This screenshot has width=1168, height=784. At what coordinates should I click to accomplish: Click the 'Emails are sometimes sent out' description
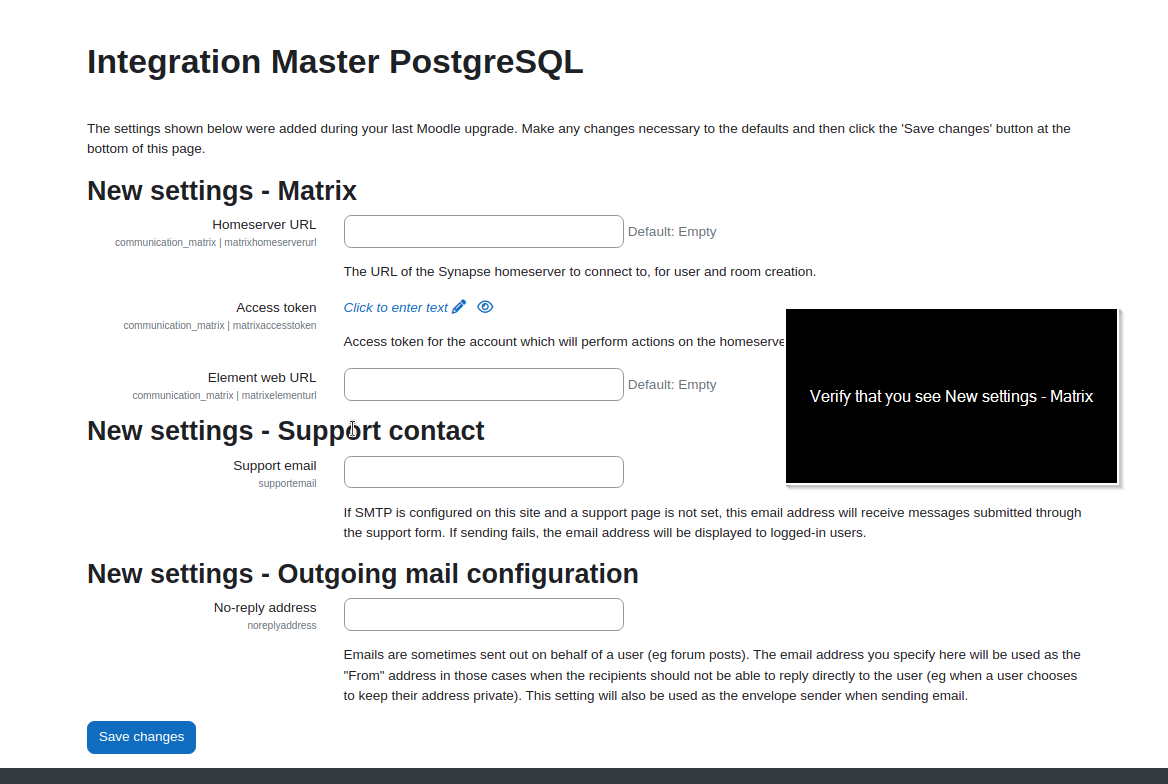(x=712, y=675)
